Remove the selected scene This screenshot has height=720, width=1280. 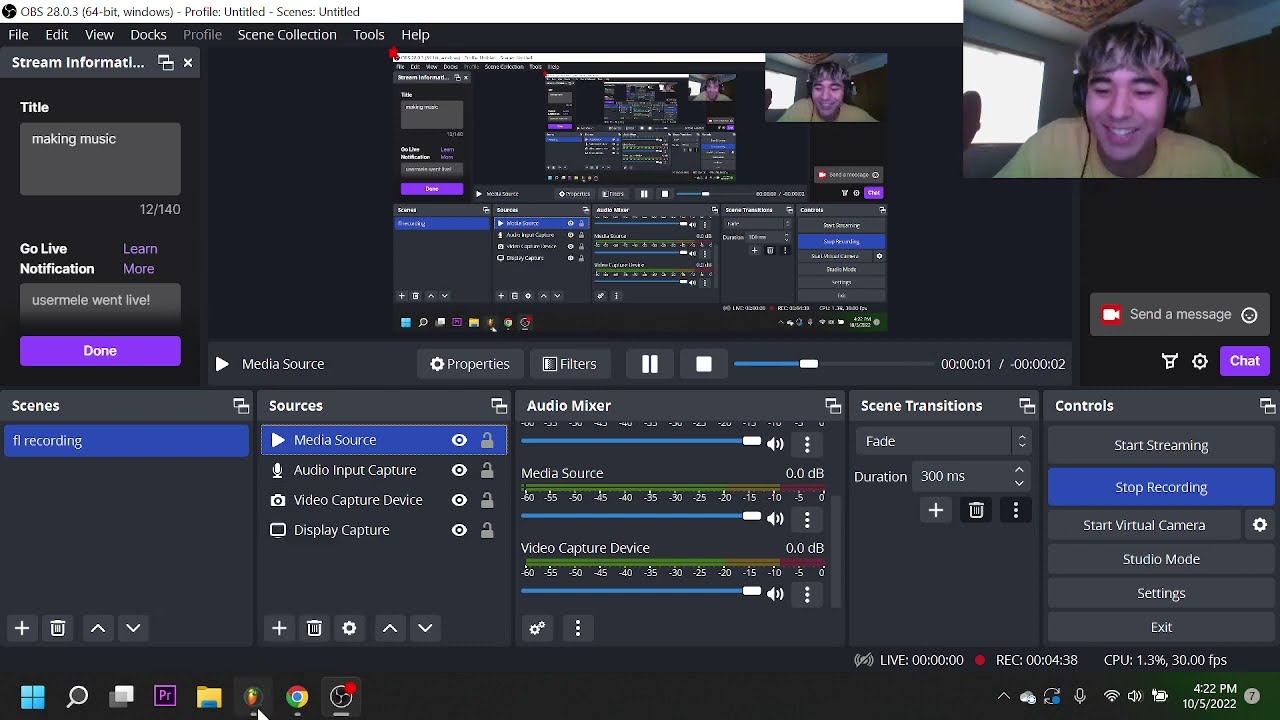(x=58, y=628)
